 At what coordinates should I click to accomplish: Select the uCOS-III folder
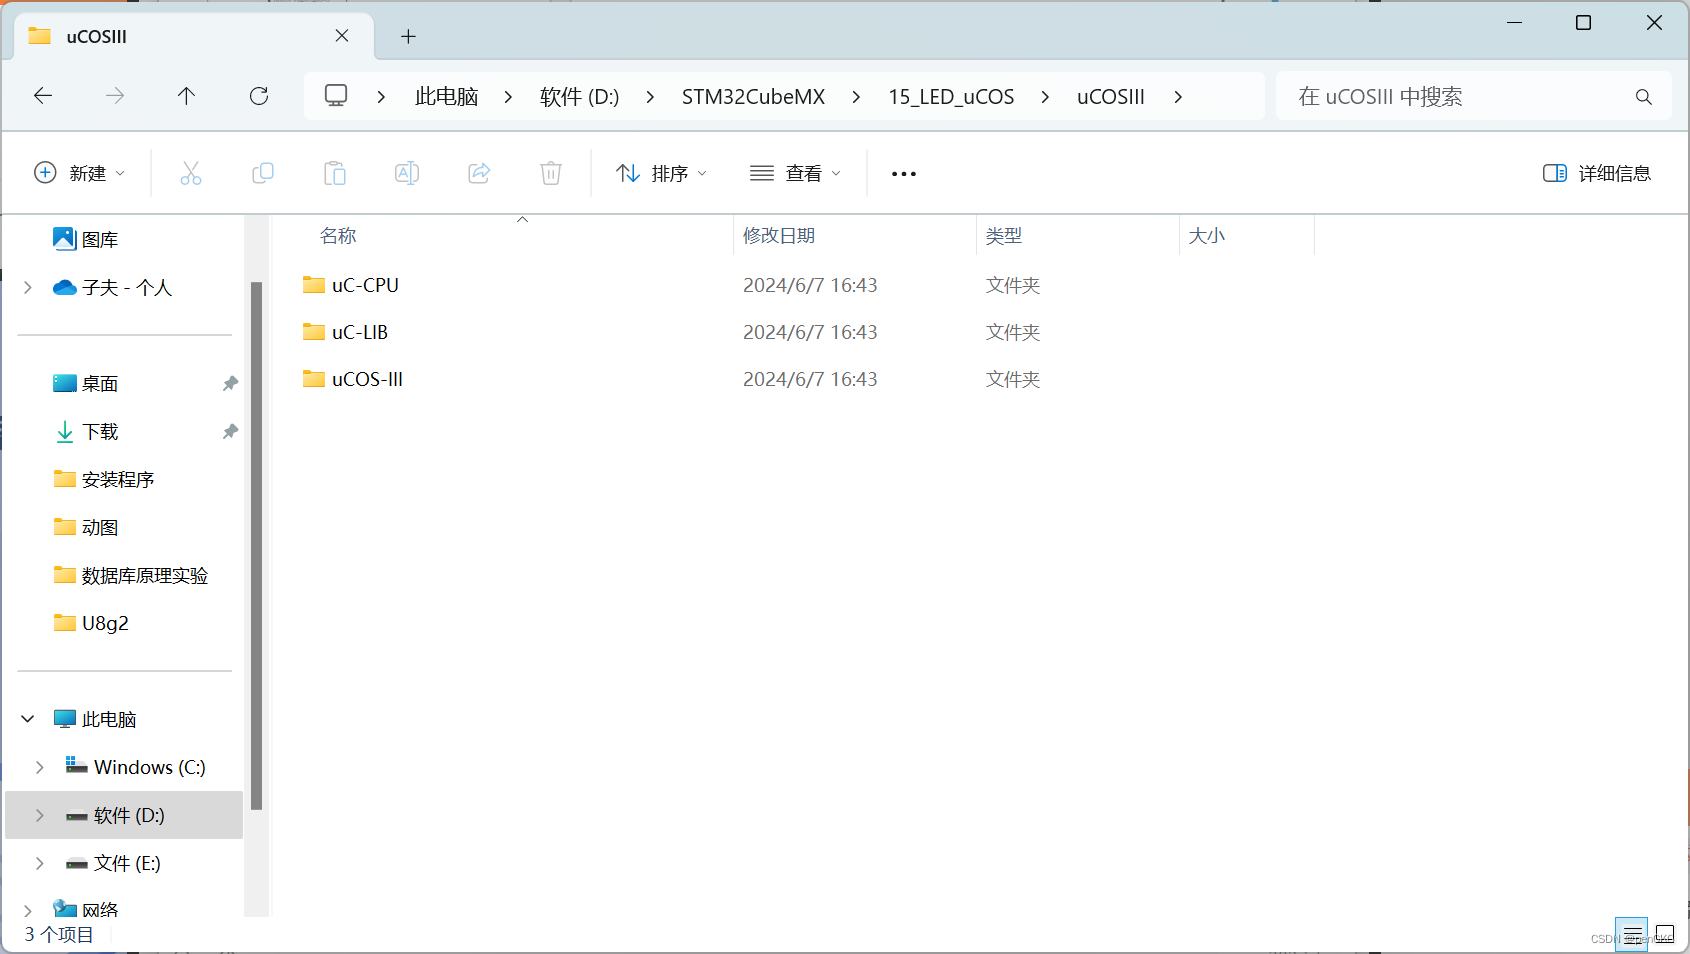pos(367,379)
